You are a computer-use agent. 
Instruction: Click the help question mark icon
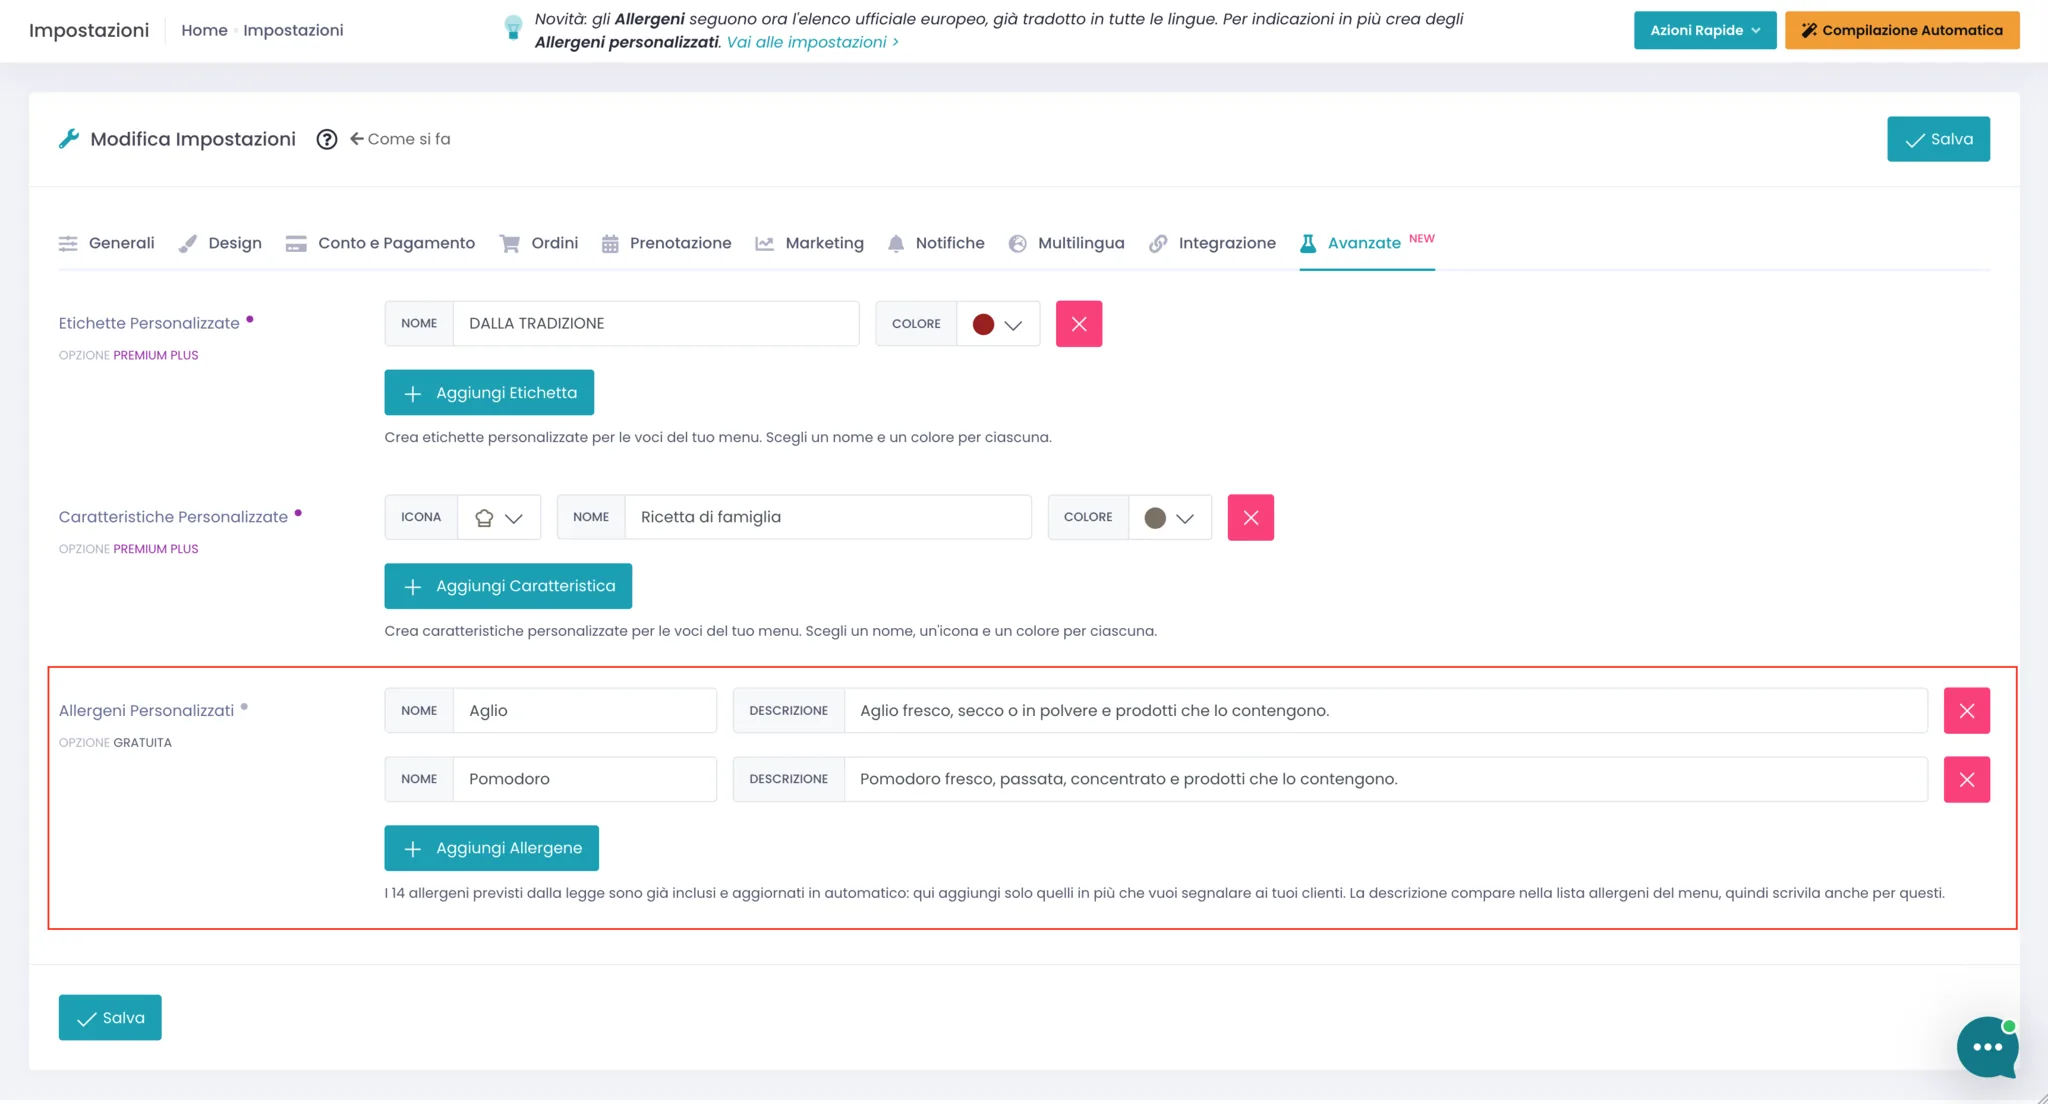point(326,139)
